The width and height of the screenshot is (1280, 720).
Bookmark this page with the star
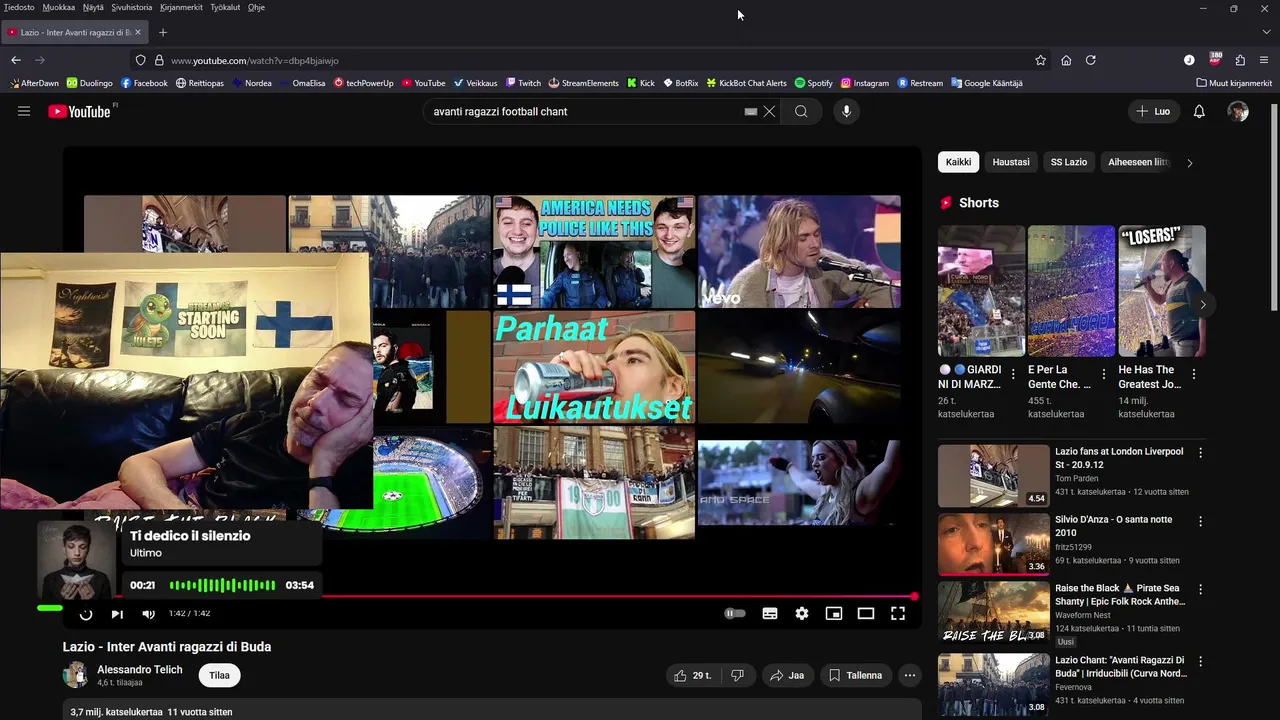[x=1040, y=60]
